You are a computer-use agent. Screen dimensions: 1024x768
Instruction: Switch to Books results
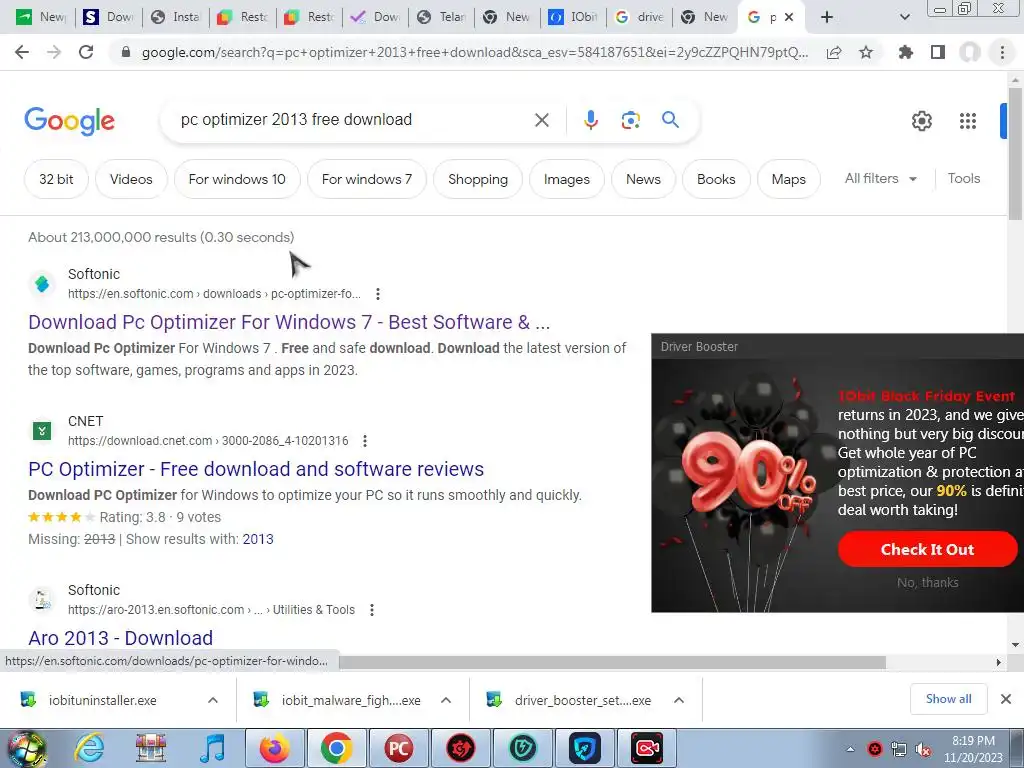pyautogui.click(x=716, y=179)
